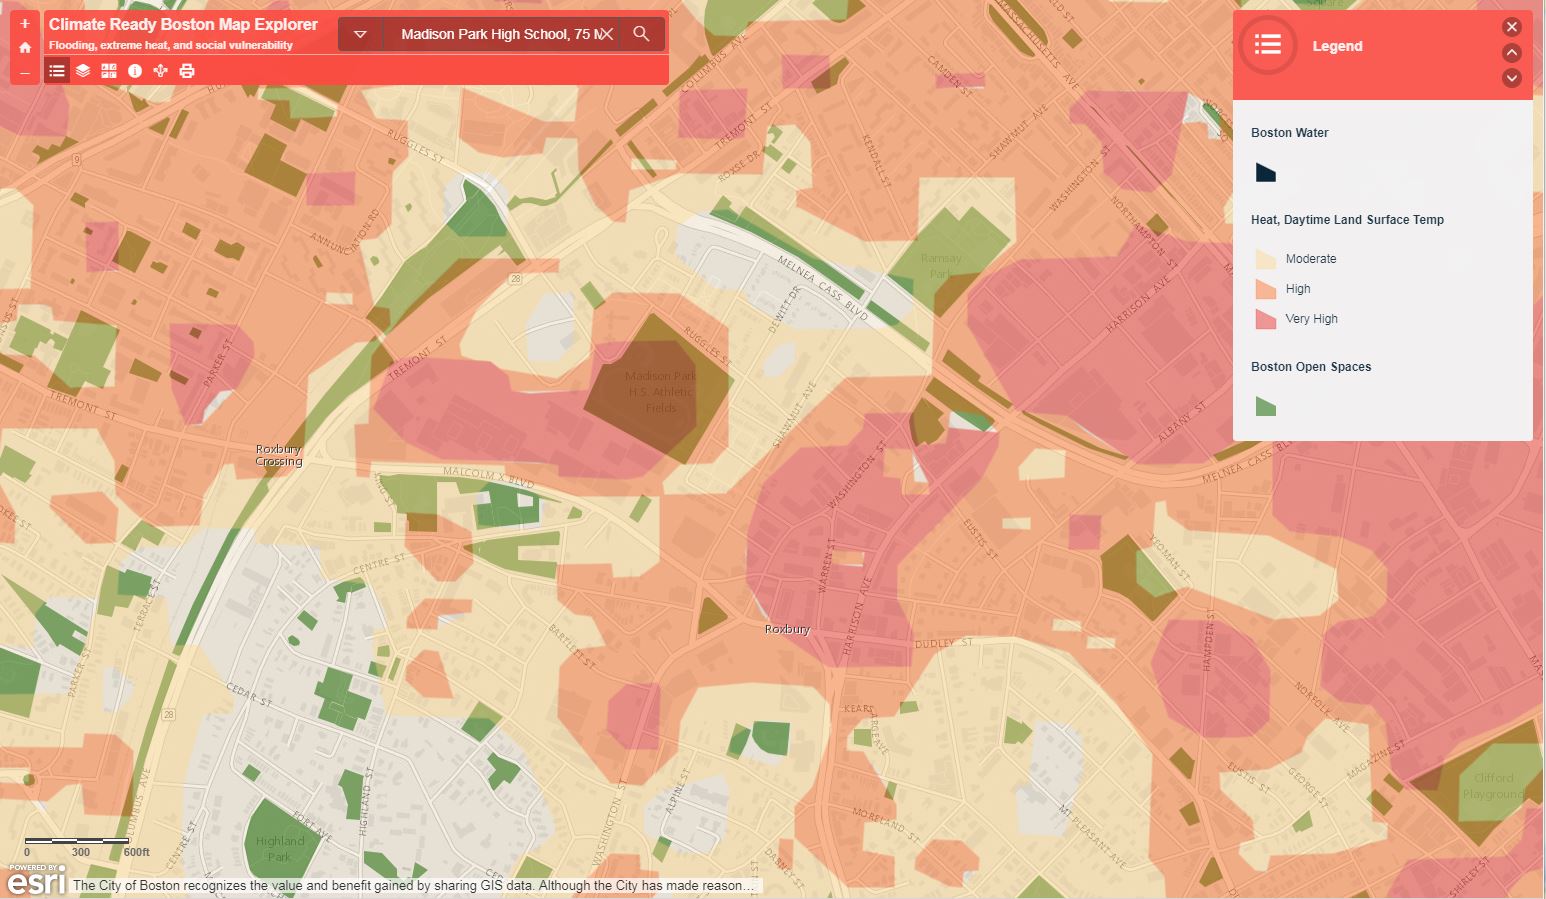Click the home default extent button
Viewport: 1546px width, 899px height.
pos(25,48)
